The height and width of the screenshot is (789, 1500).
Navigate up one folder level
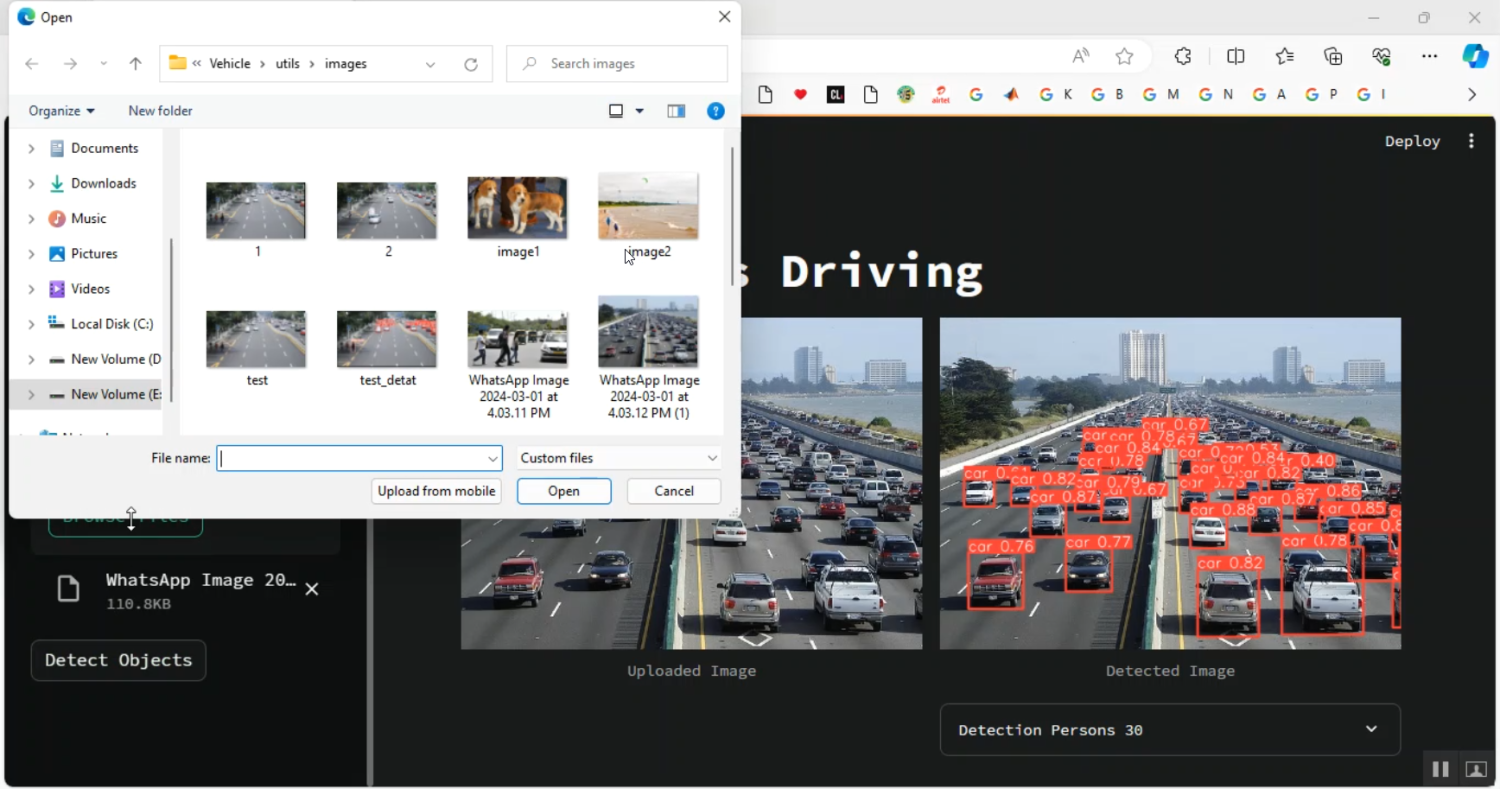(135, 63)
